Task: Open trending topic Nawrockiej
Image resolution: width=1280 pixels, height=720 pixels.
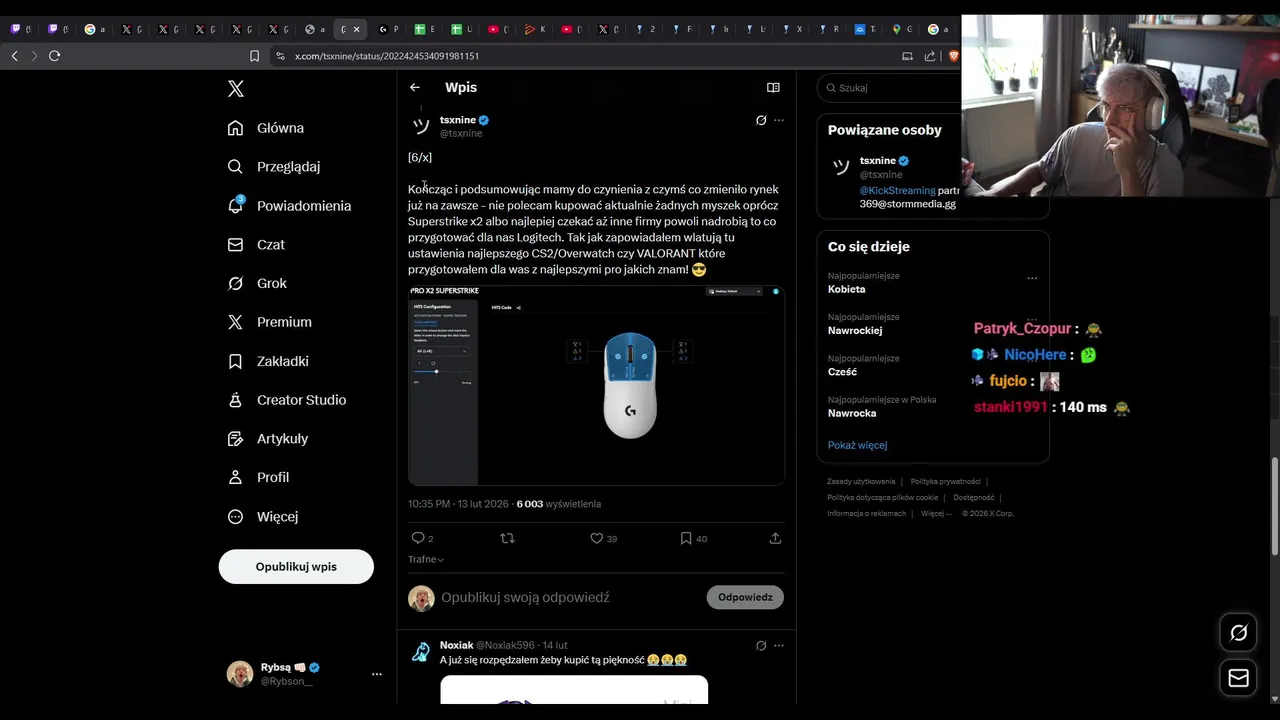Action: pos(855,330)
